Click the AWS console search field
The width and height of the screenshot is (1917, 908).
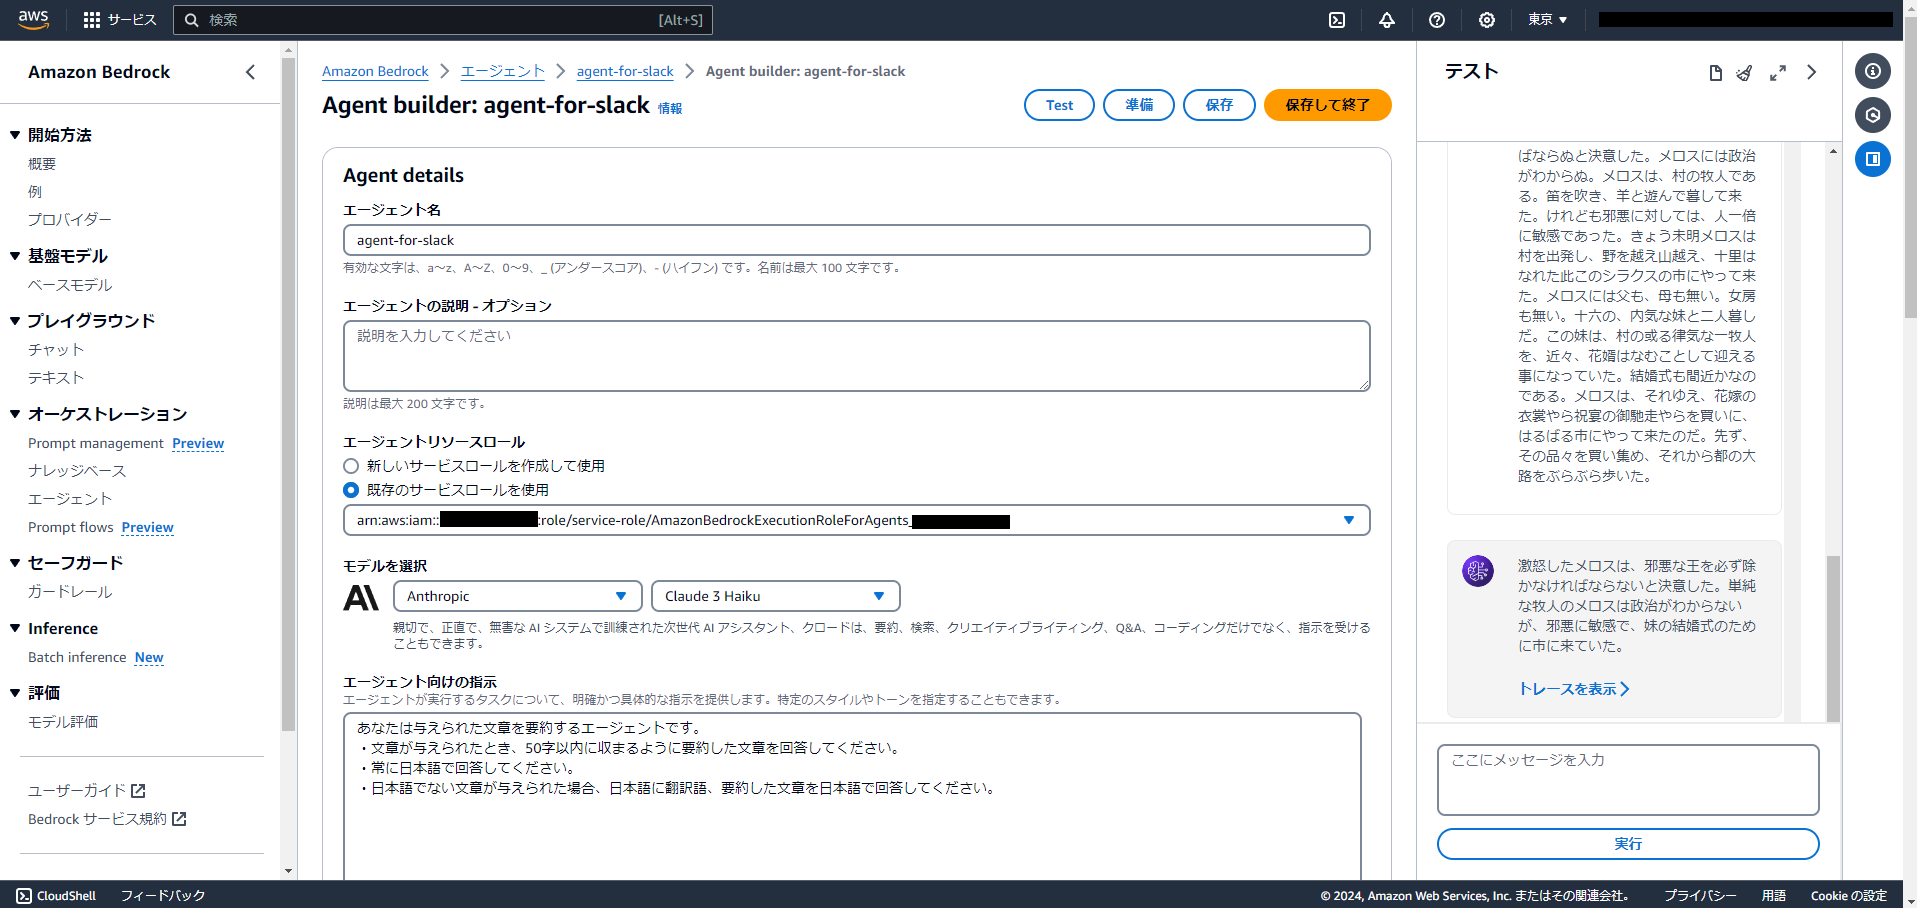coord(443,20)
